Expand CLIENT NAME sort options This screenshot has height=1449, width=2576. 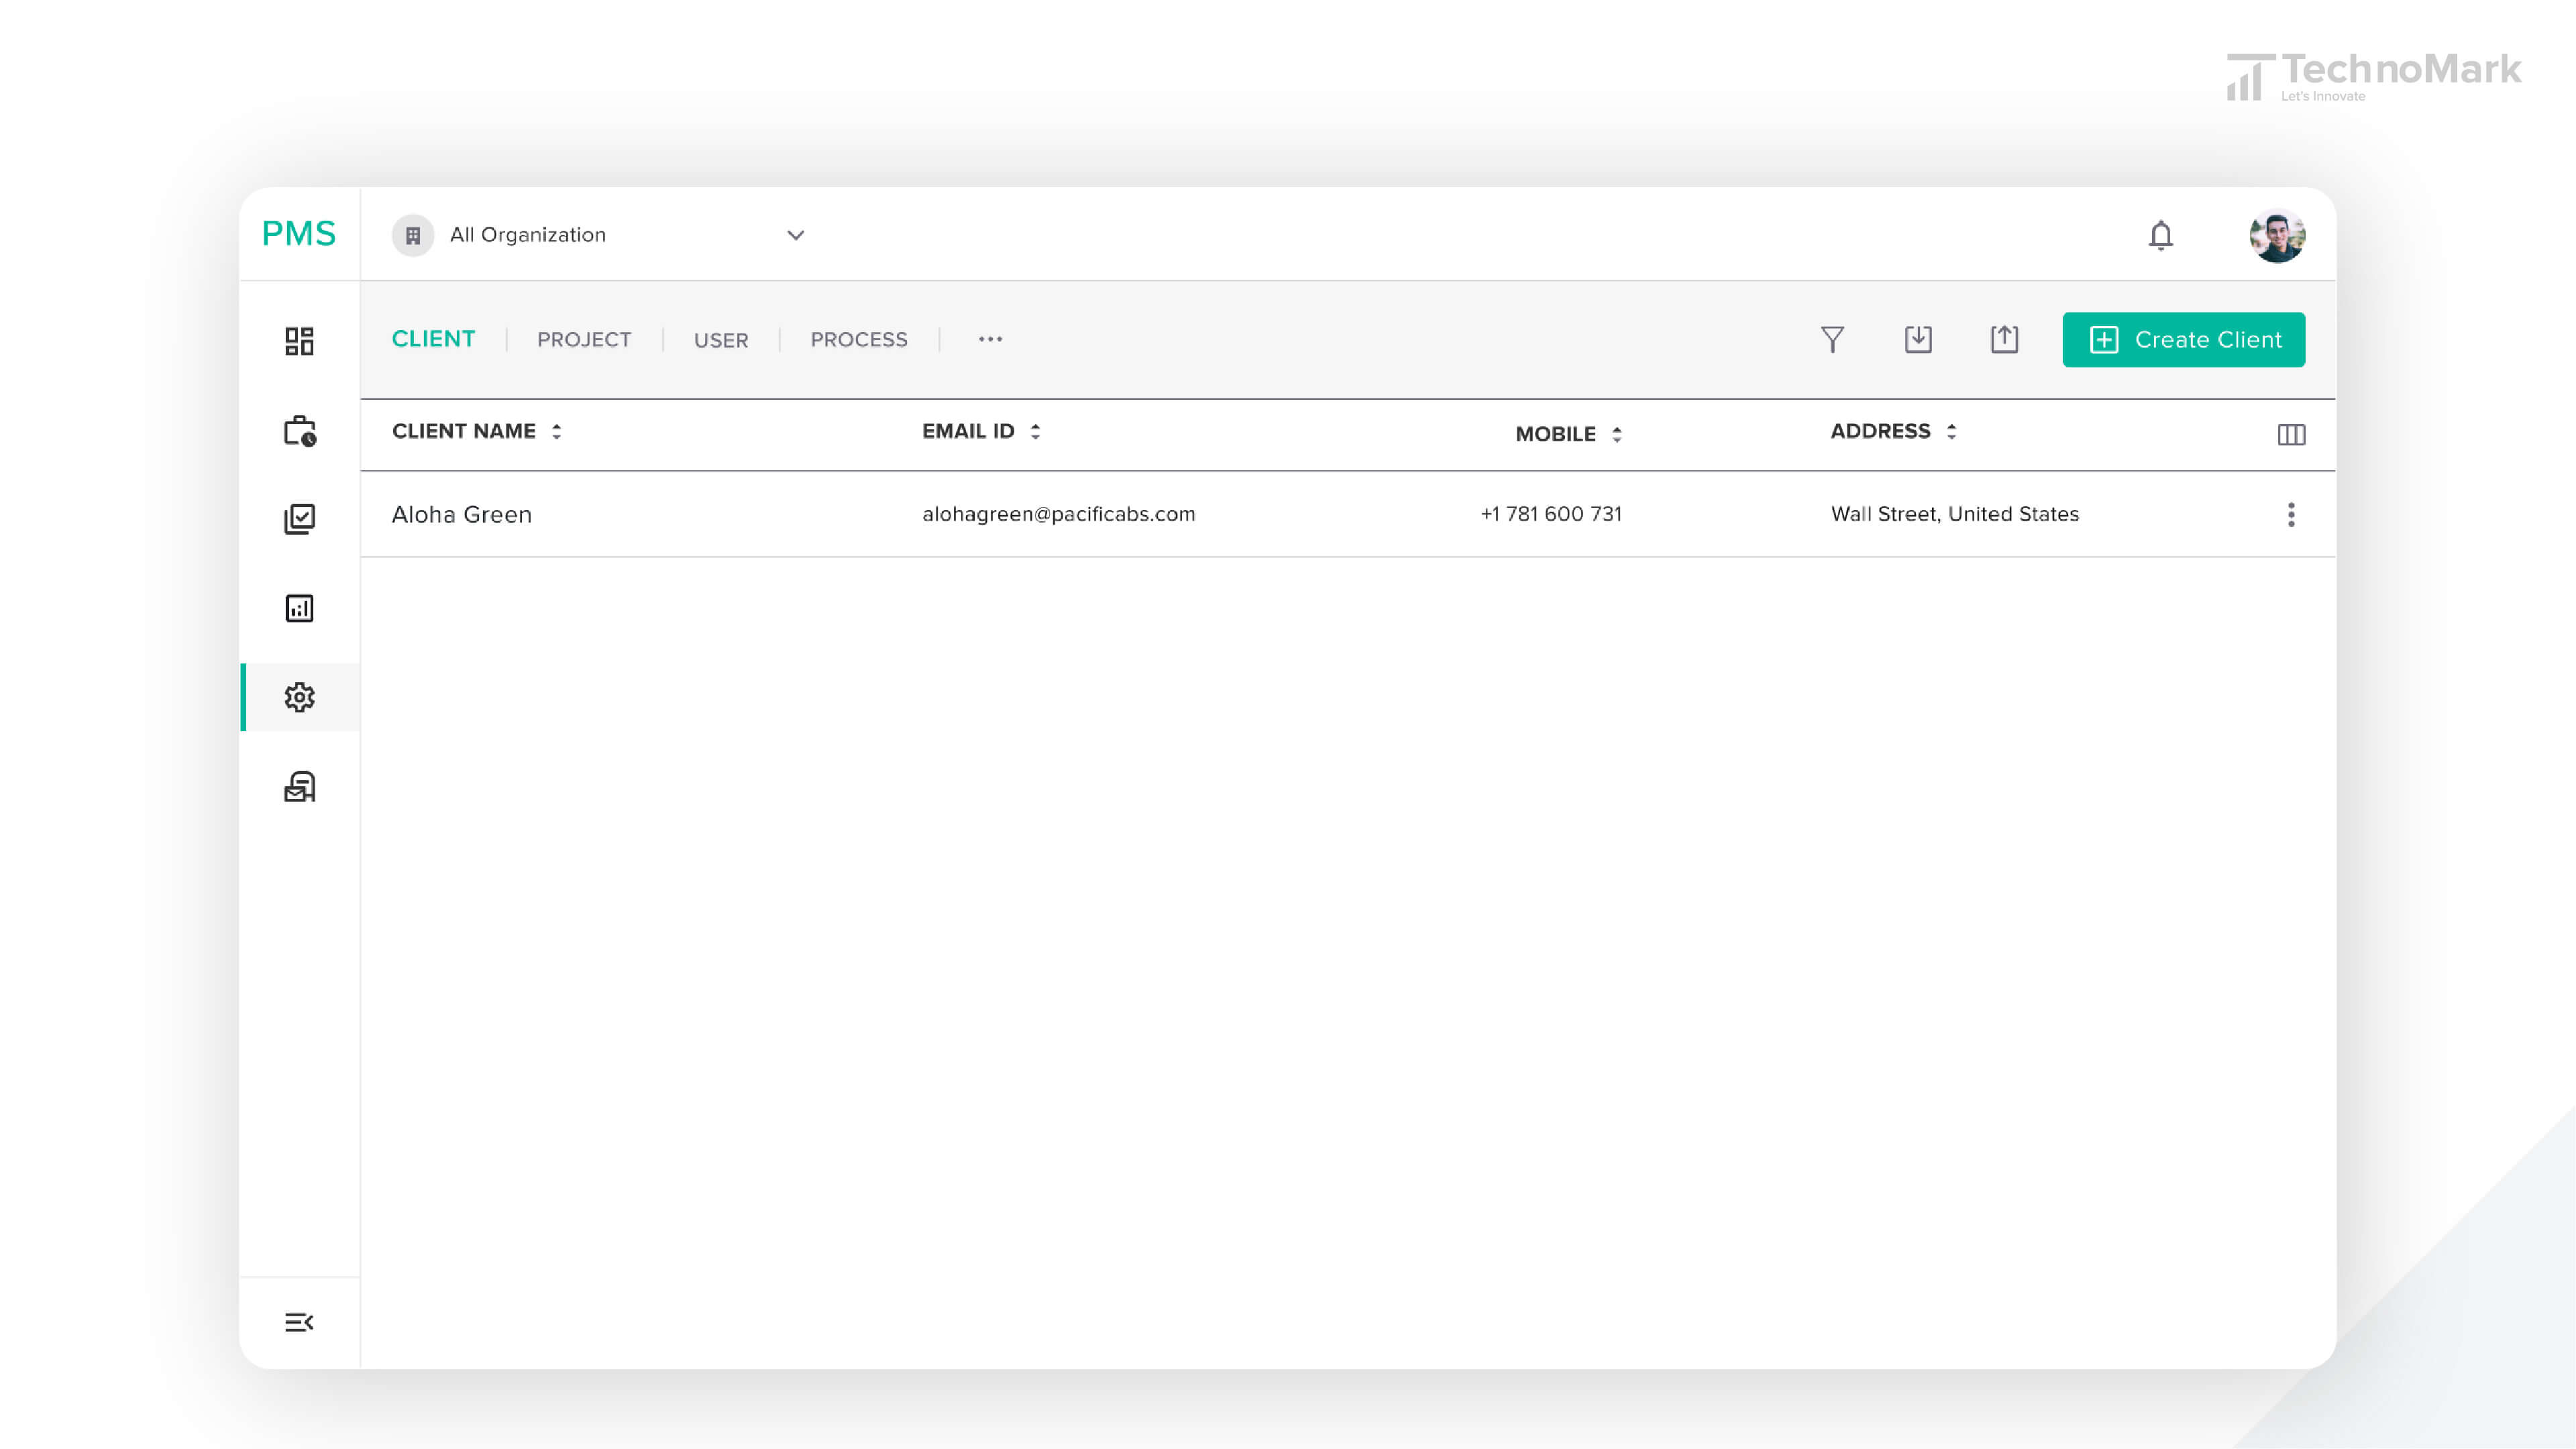click(x=557, y=432)
